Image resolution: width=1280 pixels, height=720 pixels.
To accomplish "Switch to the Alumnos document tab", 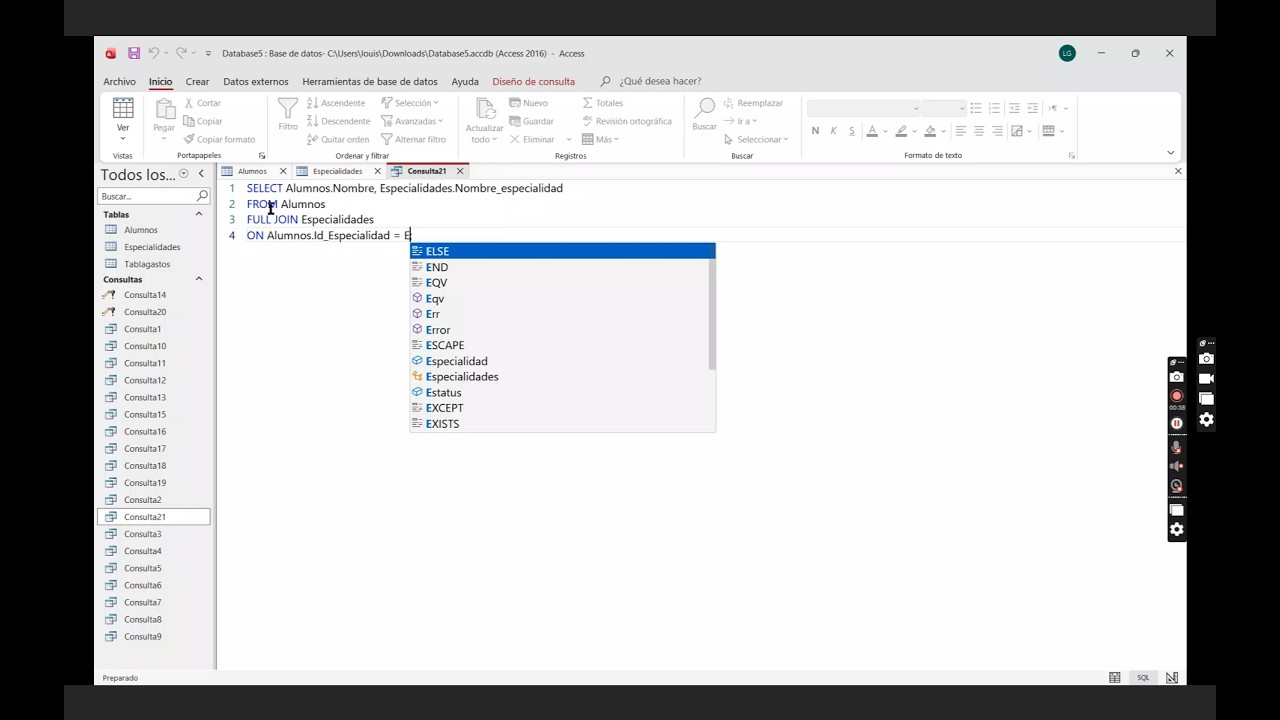I will (252, 171).
